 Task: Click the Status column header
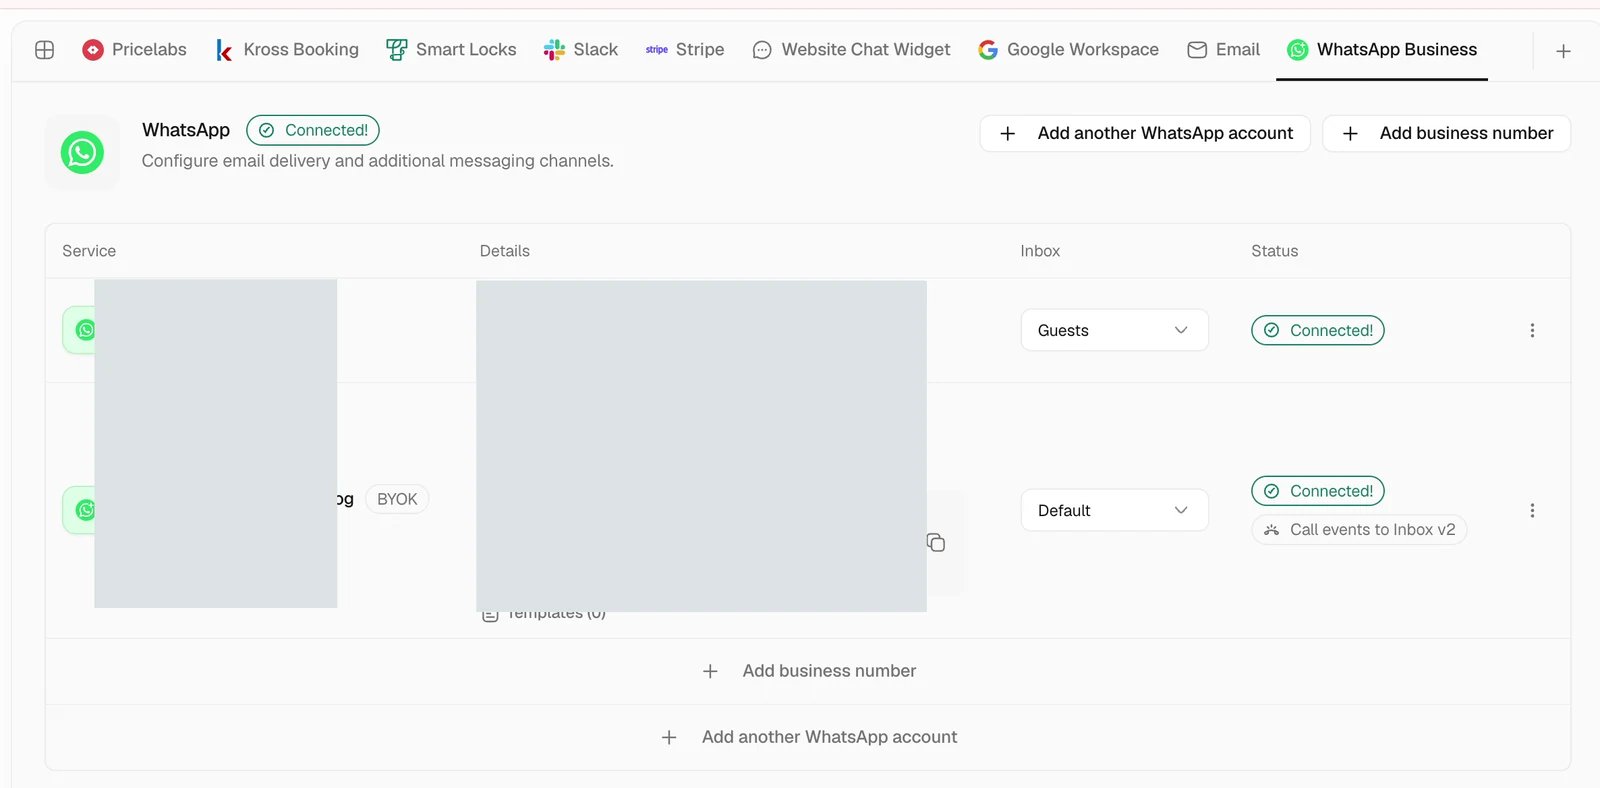(x=1275, y=251)
